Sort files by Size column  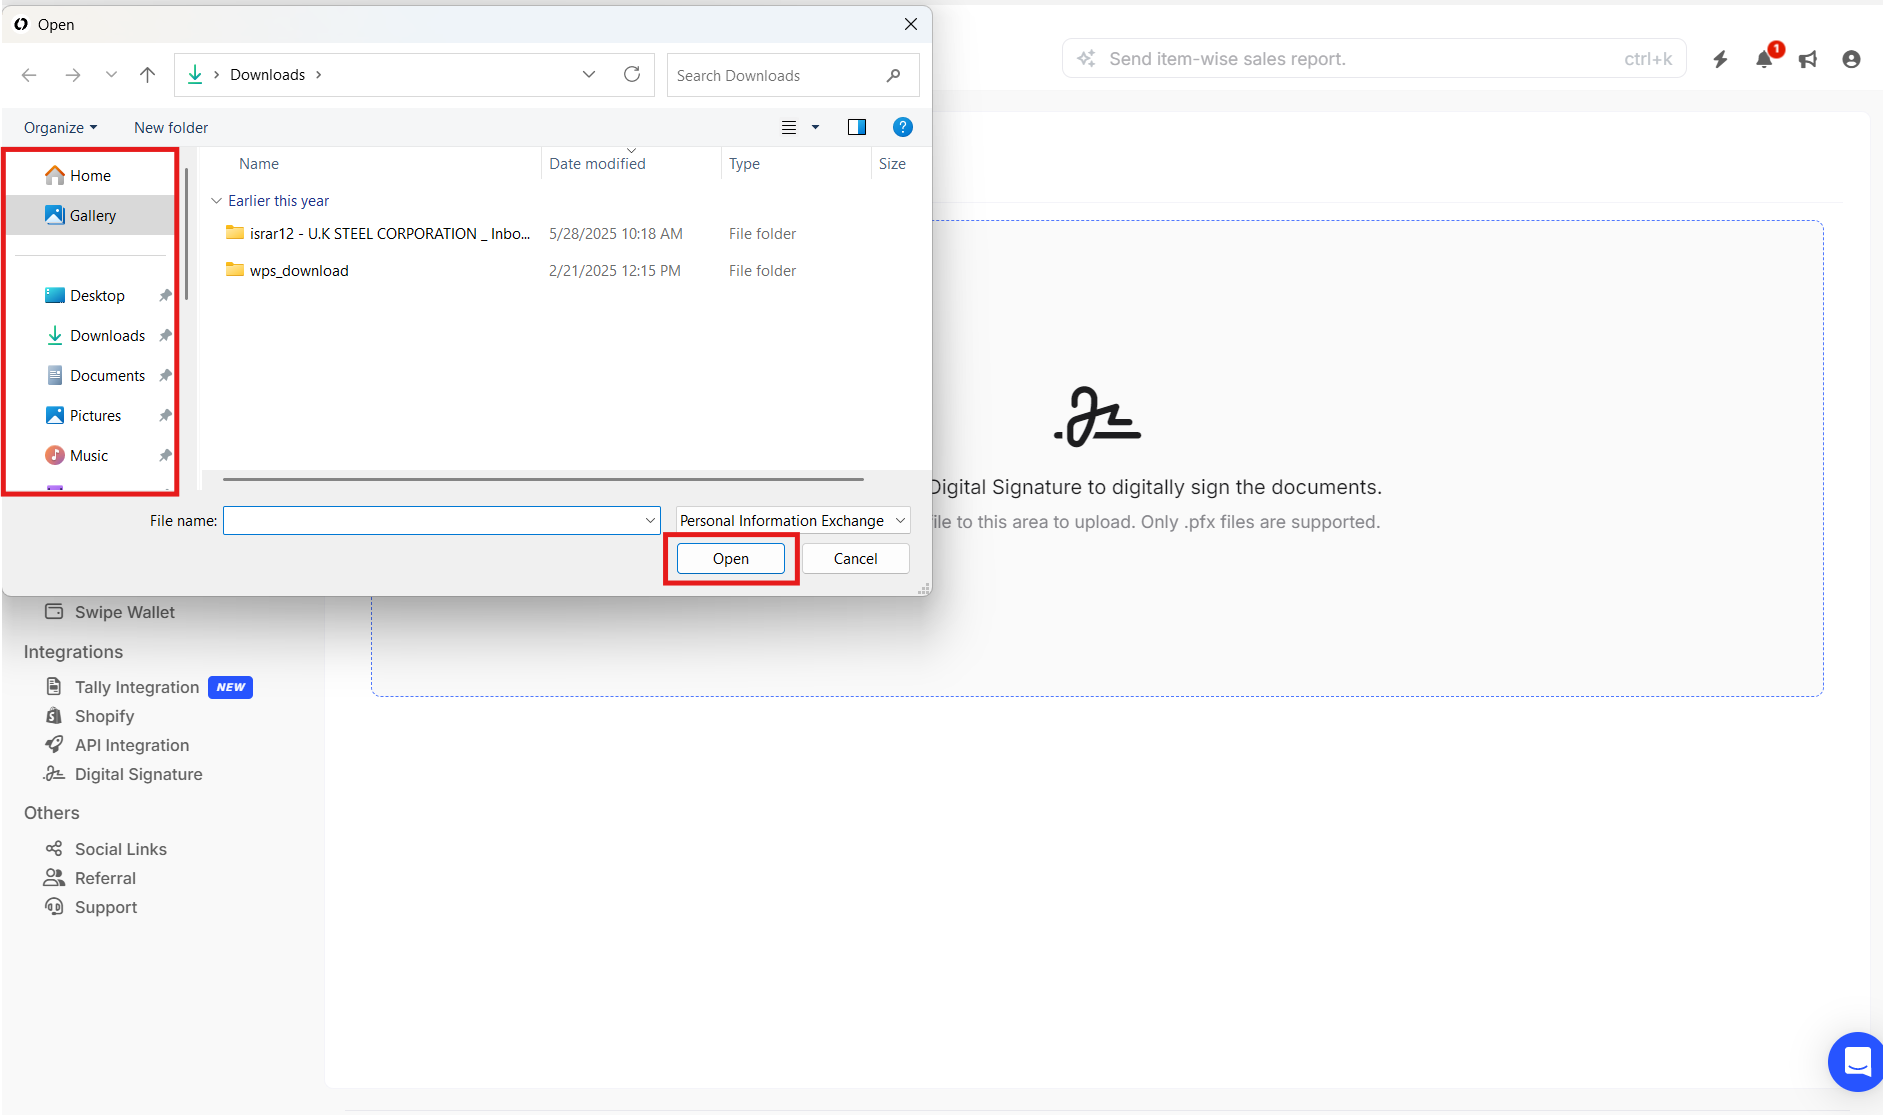(x=892, y=164)
